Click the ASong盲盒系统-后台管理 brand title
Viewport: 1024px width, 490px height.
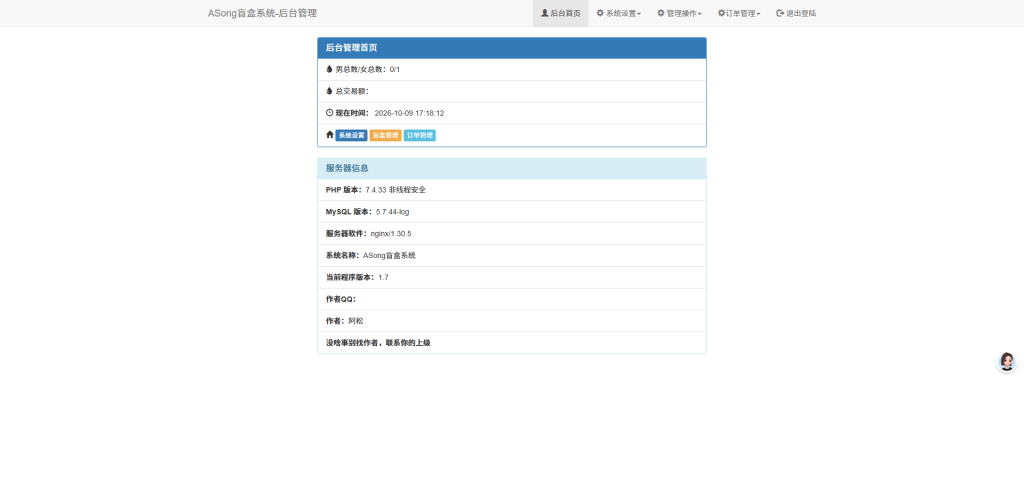[263, 13]
